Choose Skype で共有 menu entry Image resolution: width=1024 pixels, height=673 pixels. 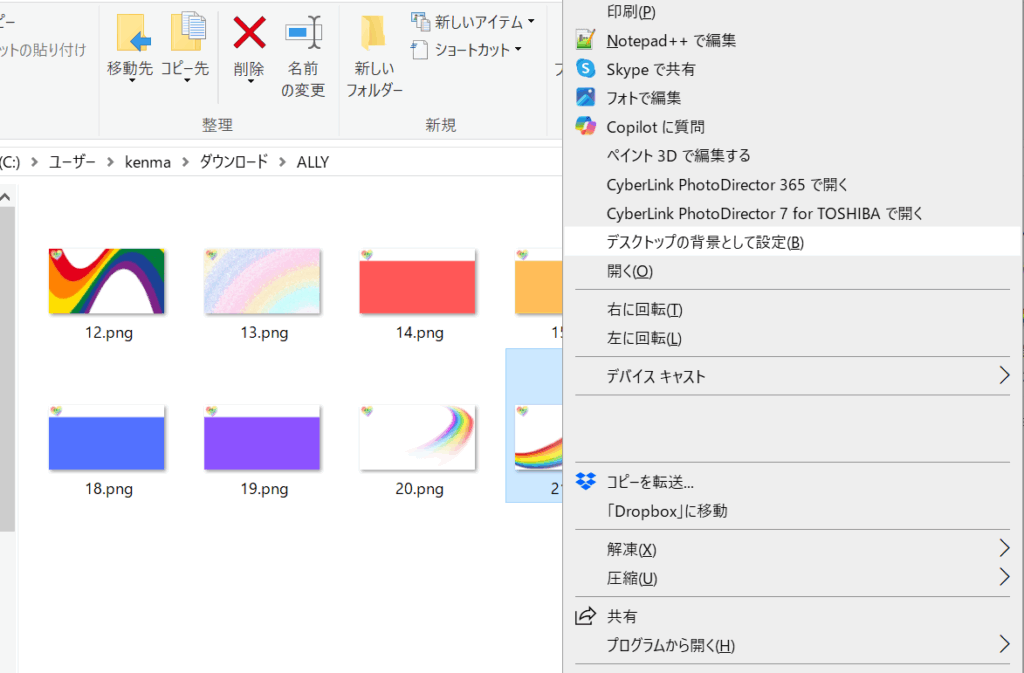coord(792,69)
